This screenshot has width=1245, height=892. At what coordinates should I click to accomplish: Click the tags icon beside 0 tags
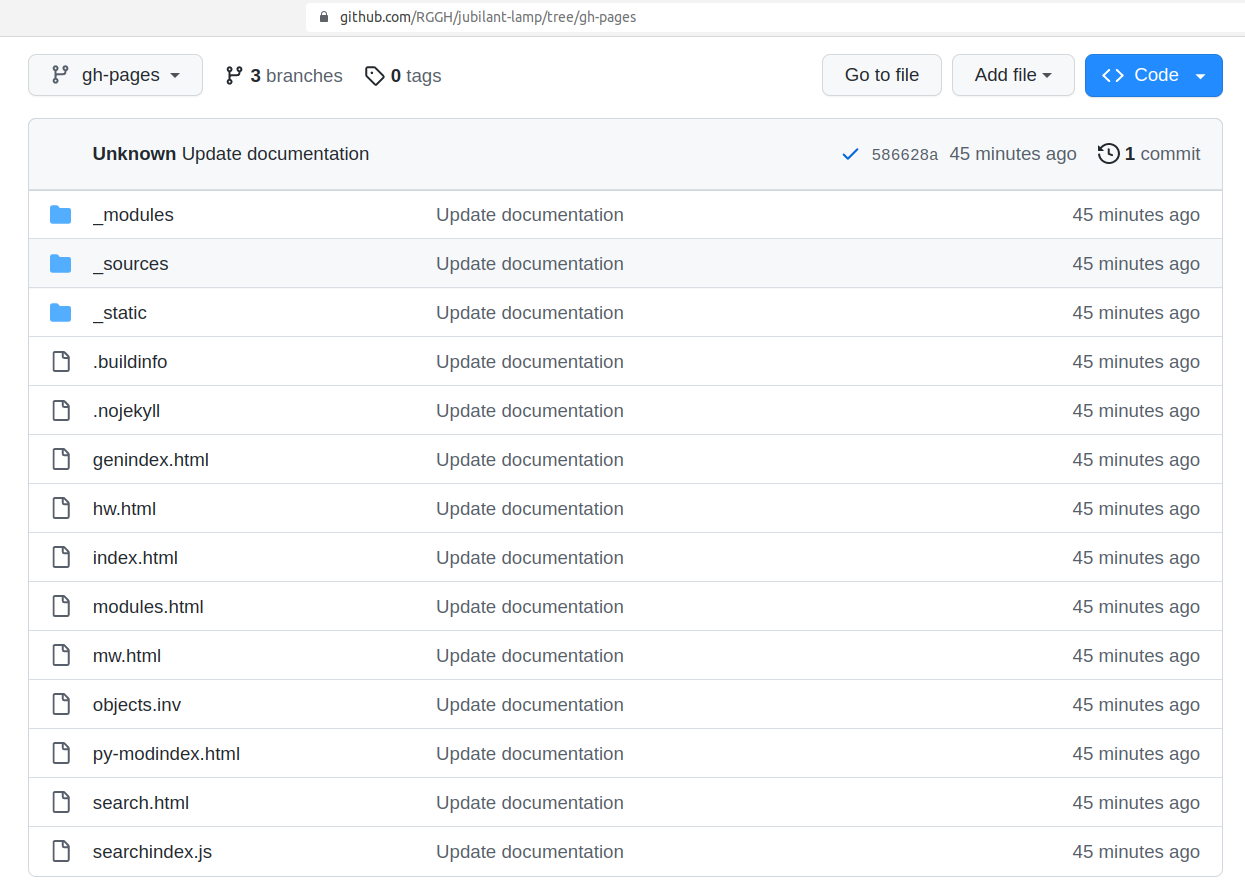[375, 75]
